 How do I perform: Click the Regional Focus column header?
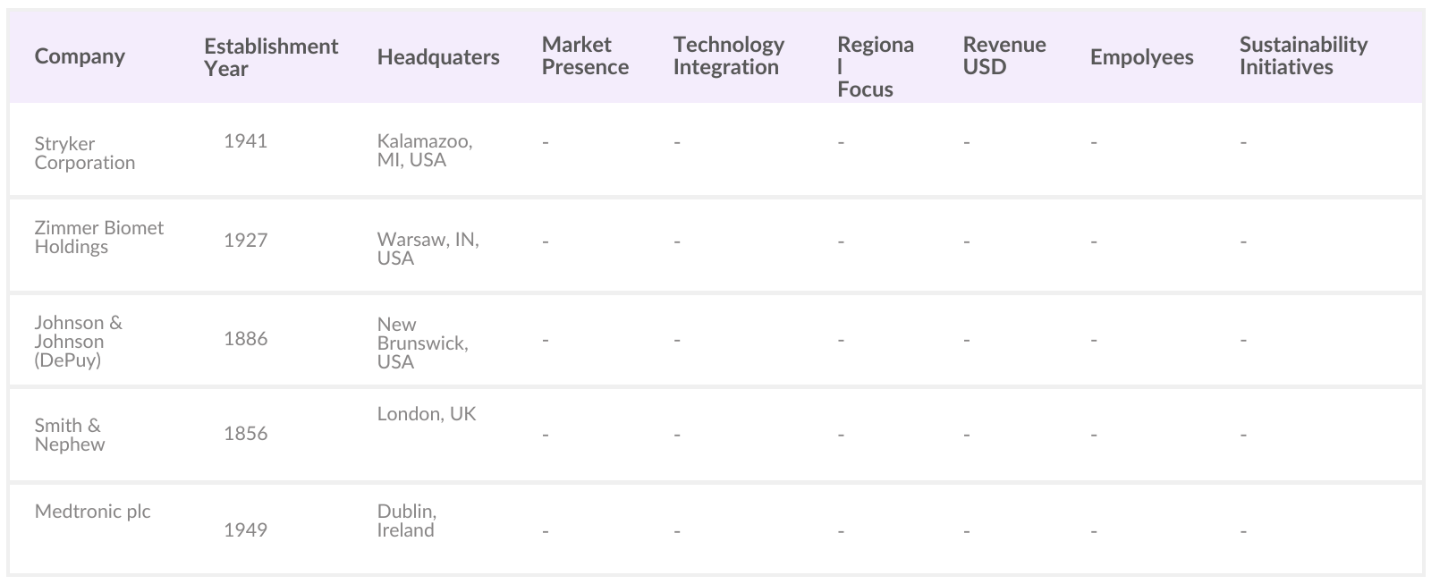(x=875, y=68)
